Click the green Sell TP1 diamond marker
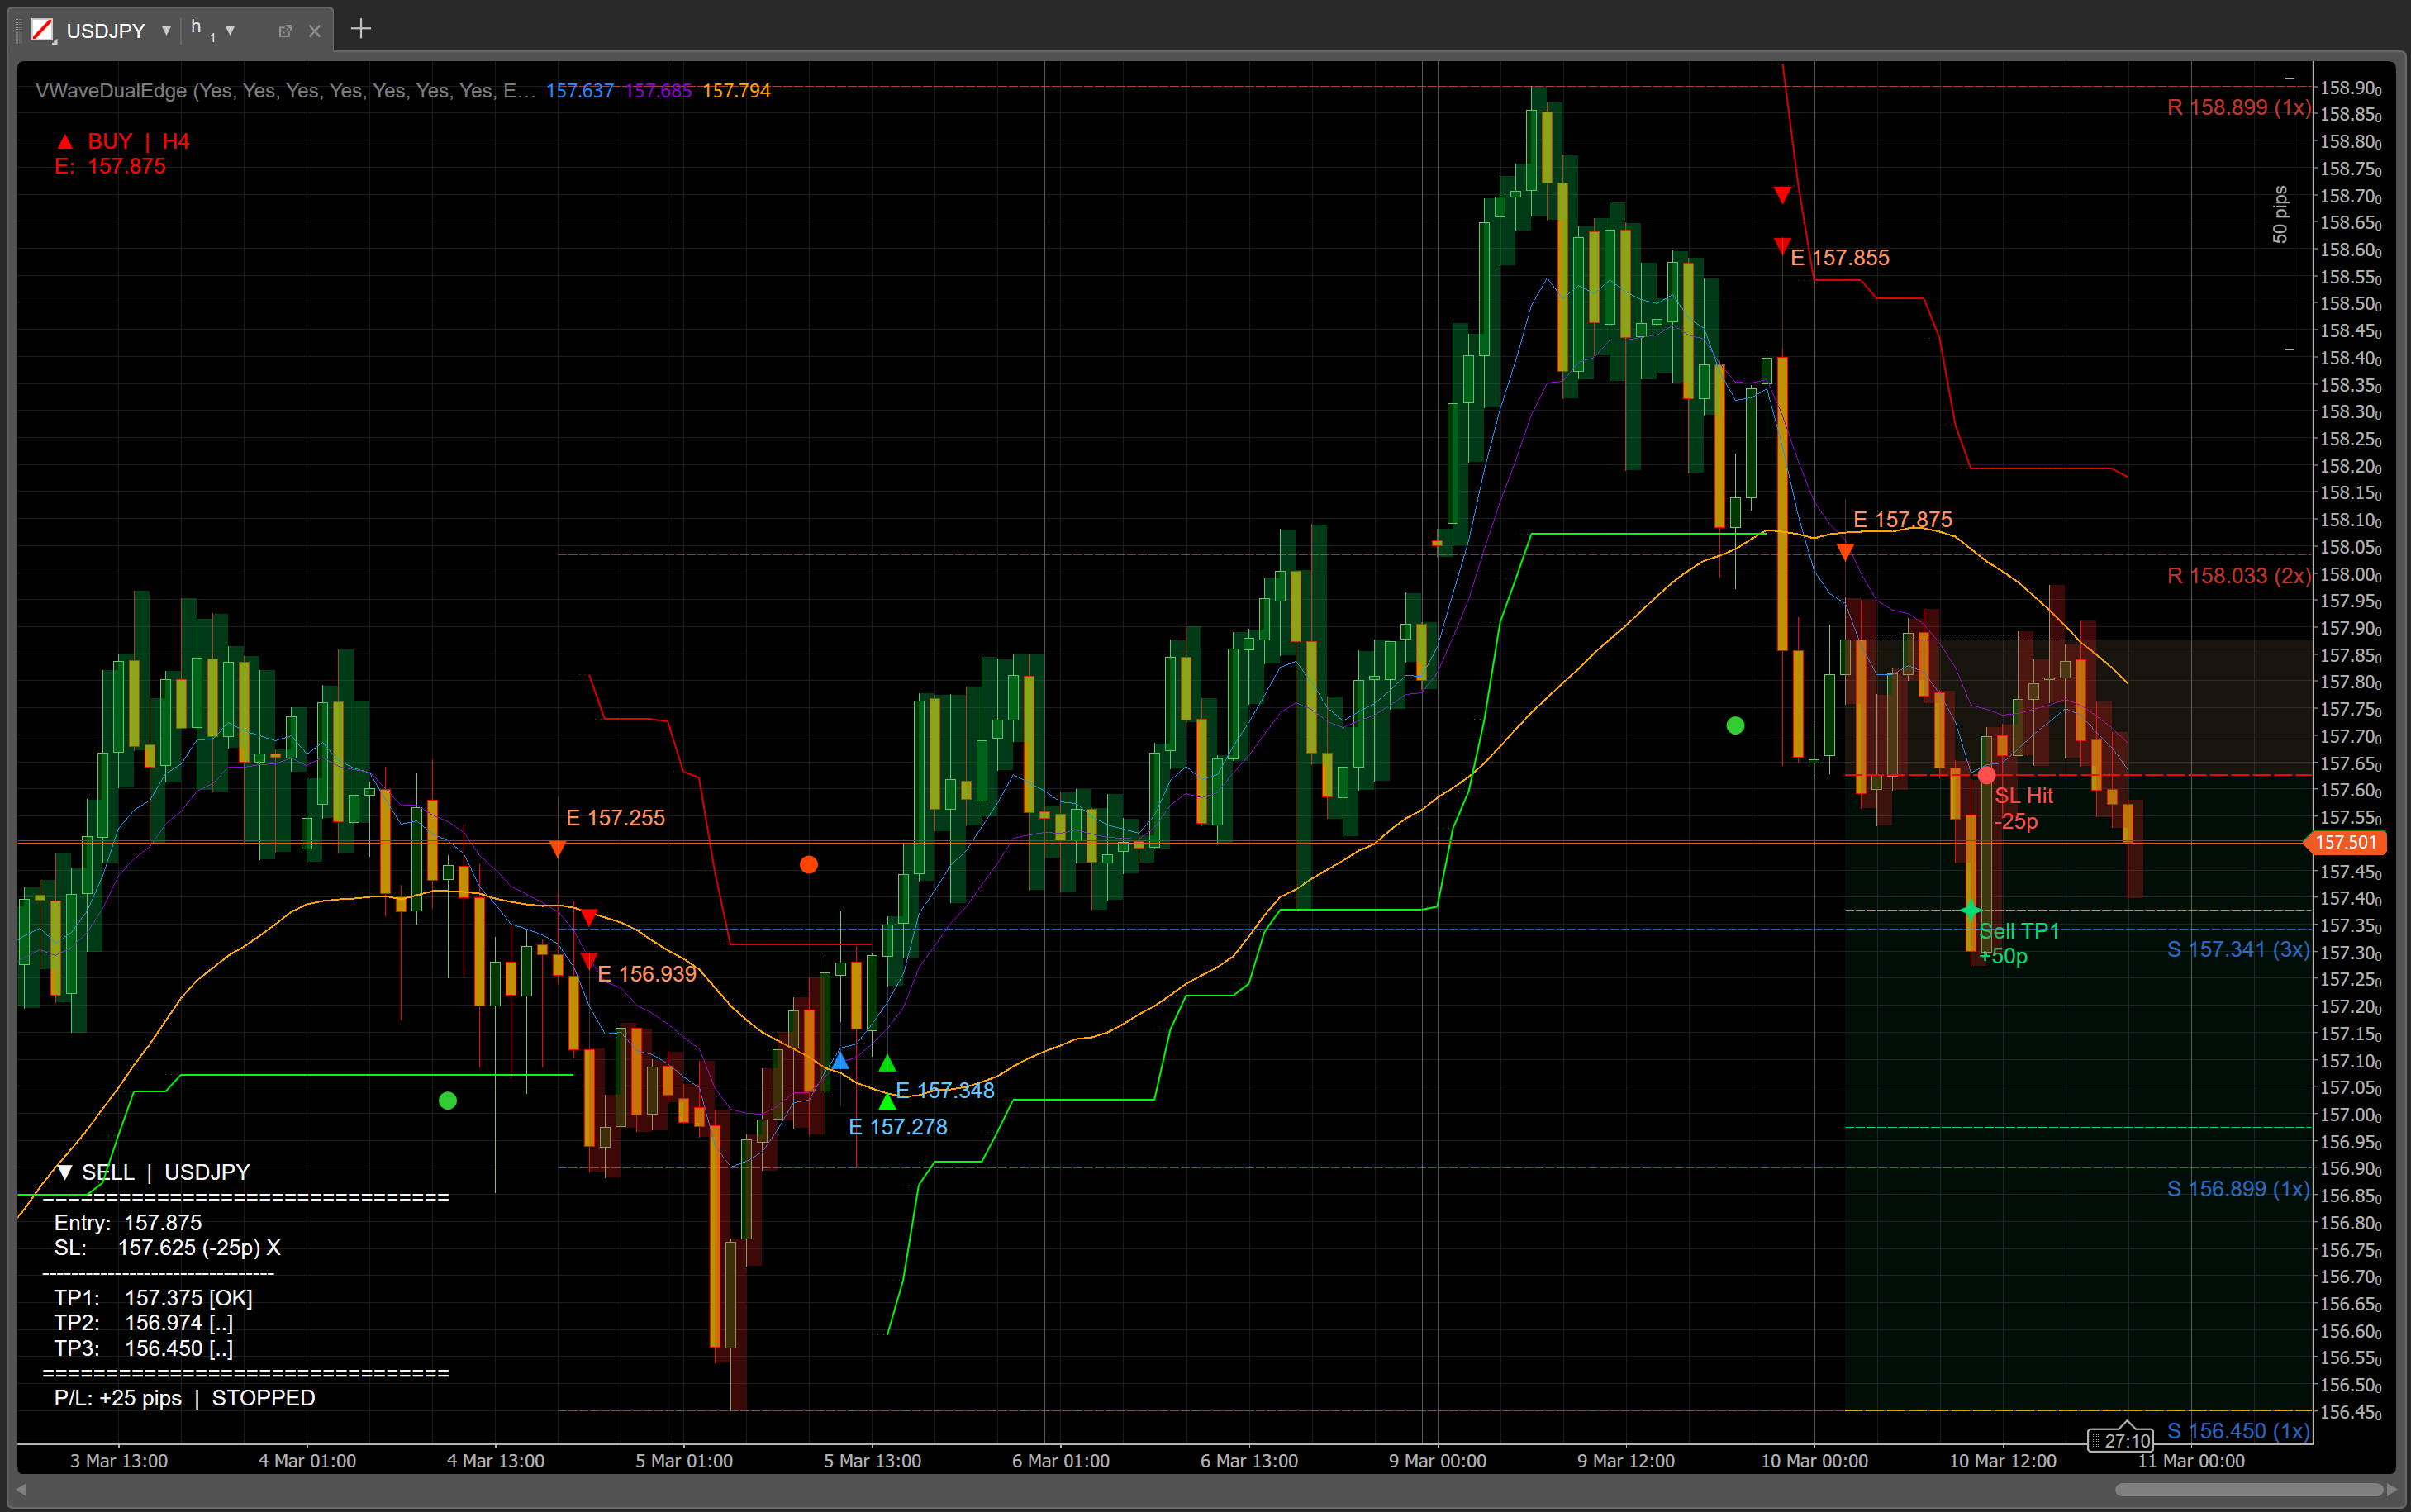The width and height of the screenshot is (2411, 1512). (1970, 910)
